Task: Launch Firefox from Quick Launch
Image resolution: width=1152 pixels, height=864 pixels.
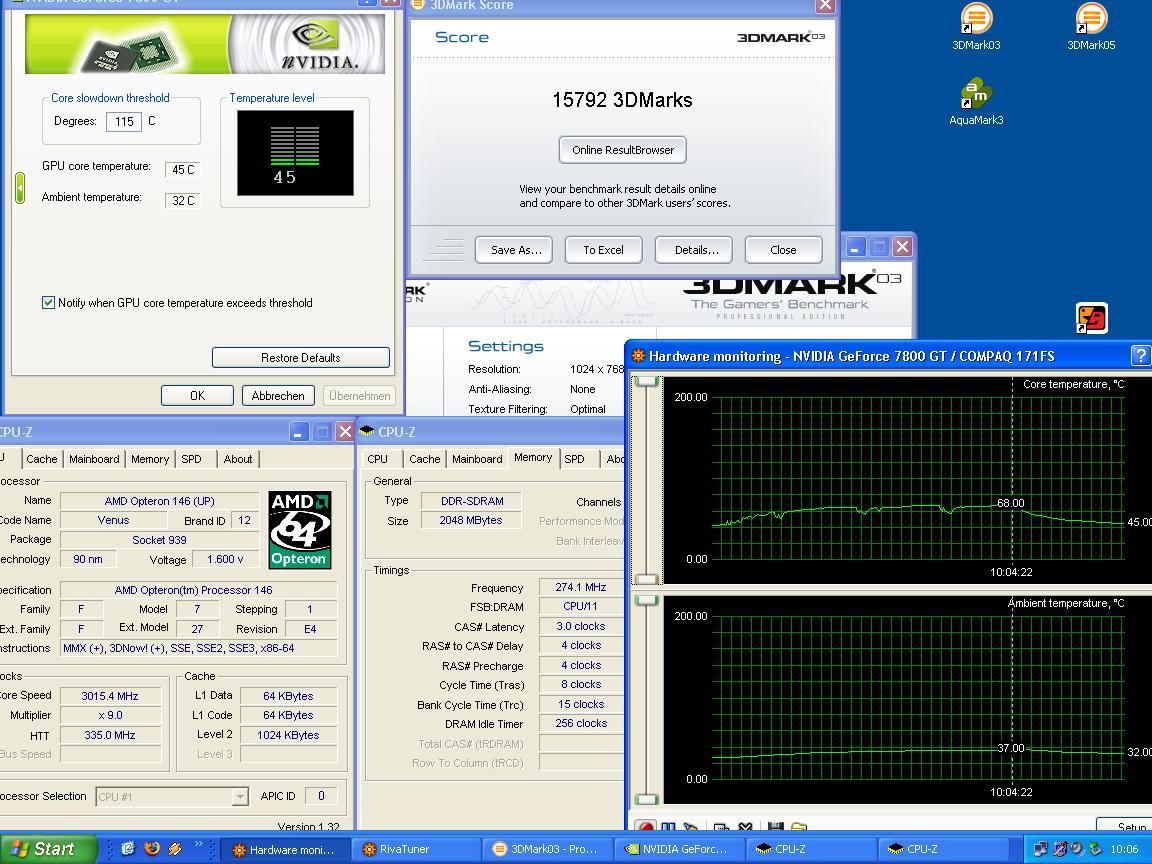Action: tap(152, 849)
